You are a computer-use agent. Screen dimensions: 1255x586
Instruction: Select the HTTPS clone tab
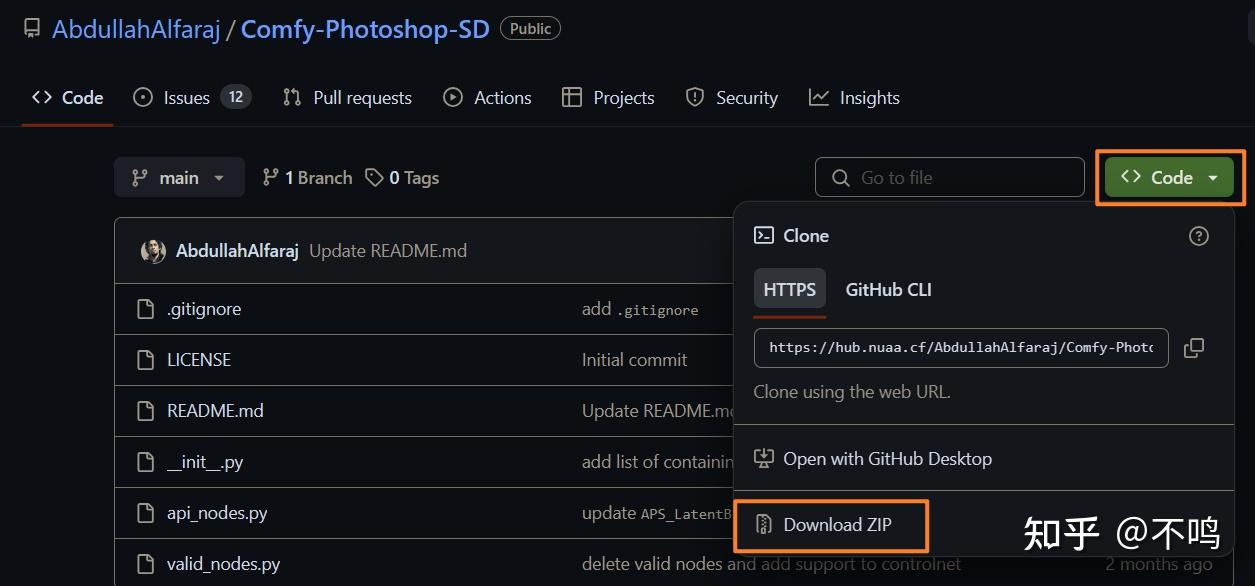789,290
